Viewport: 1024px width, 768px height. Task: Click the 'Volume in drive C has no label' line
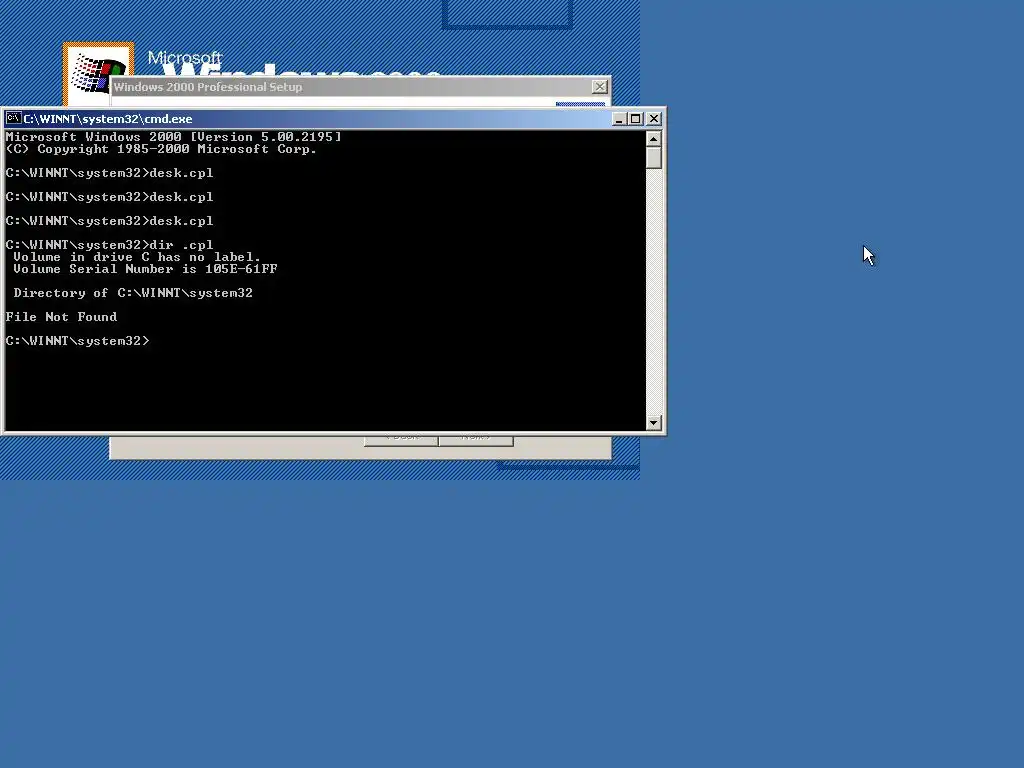click(137, 257)
